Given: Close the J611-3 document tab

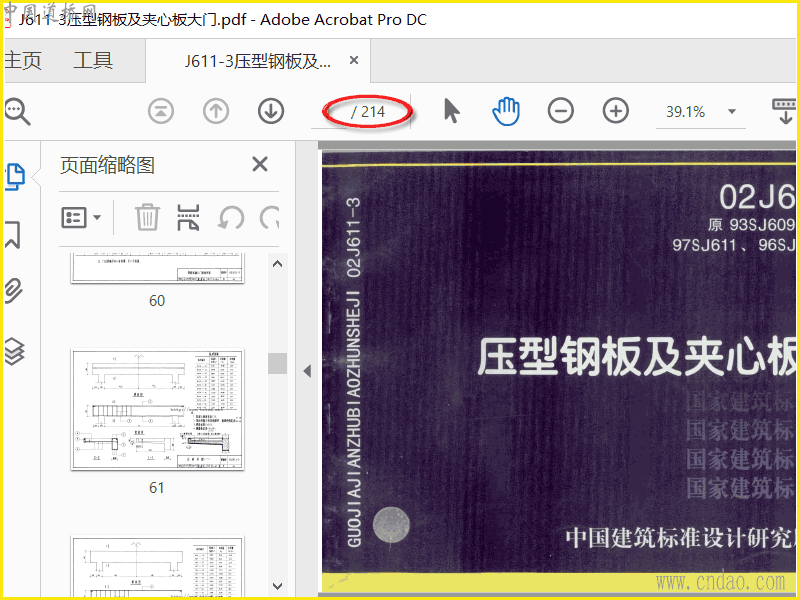Looking at the screenshot, I should tap(354, 60).
